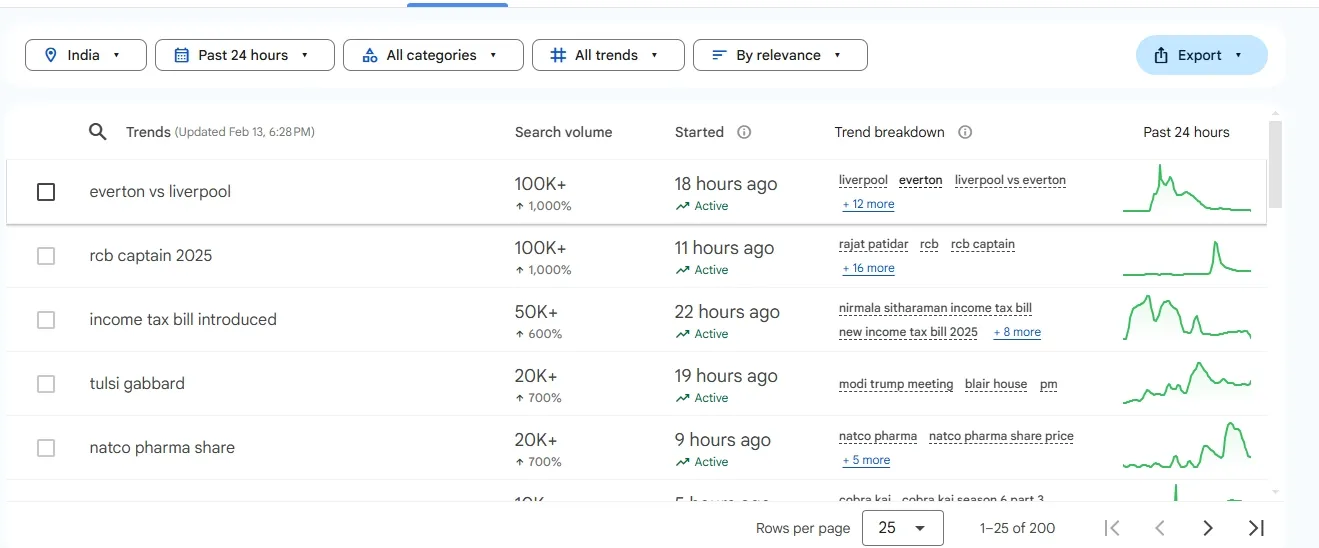Screen dimensions: 1319x548
Task: Jump to the last page of results
Action: tap(1257, 528)
